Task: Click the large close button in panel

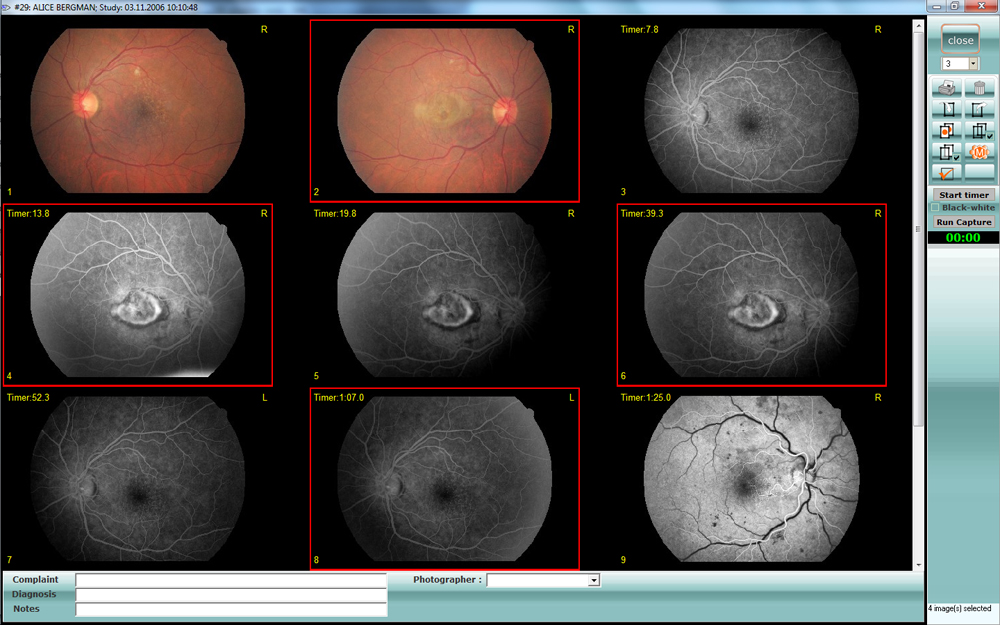Action: click(960, 40)
